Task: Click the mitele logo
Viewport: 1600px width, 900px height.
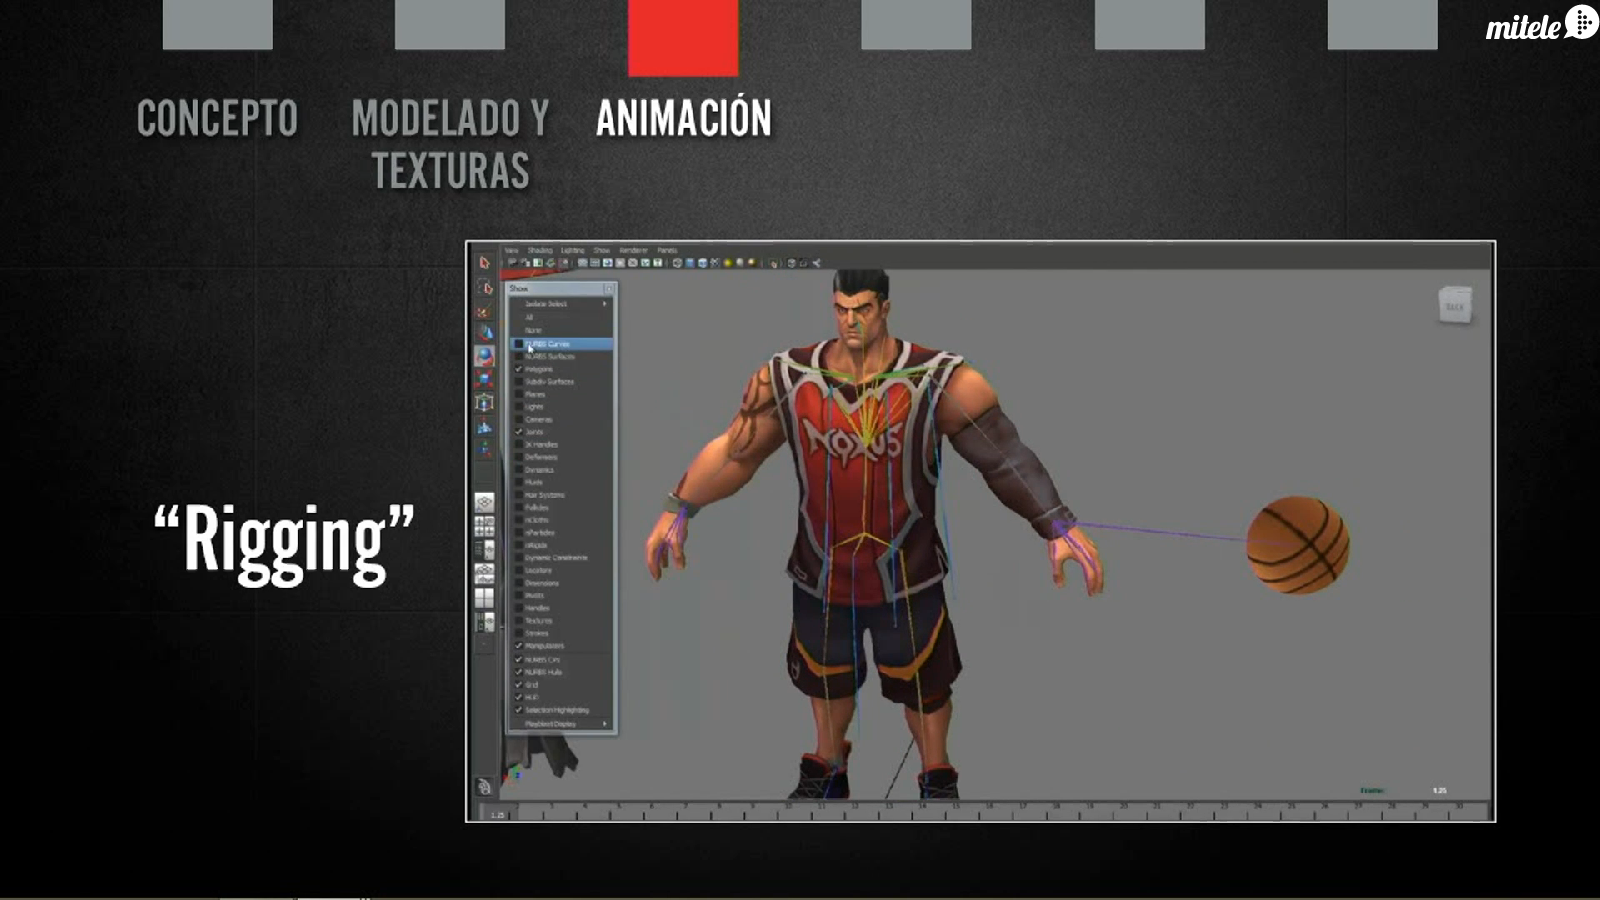Action: tap(1542, 23)
